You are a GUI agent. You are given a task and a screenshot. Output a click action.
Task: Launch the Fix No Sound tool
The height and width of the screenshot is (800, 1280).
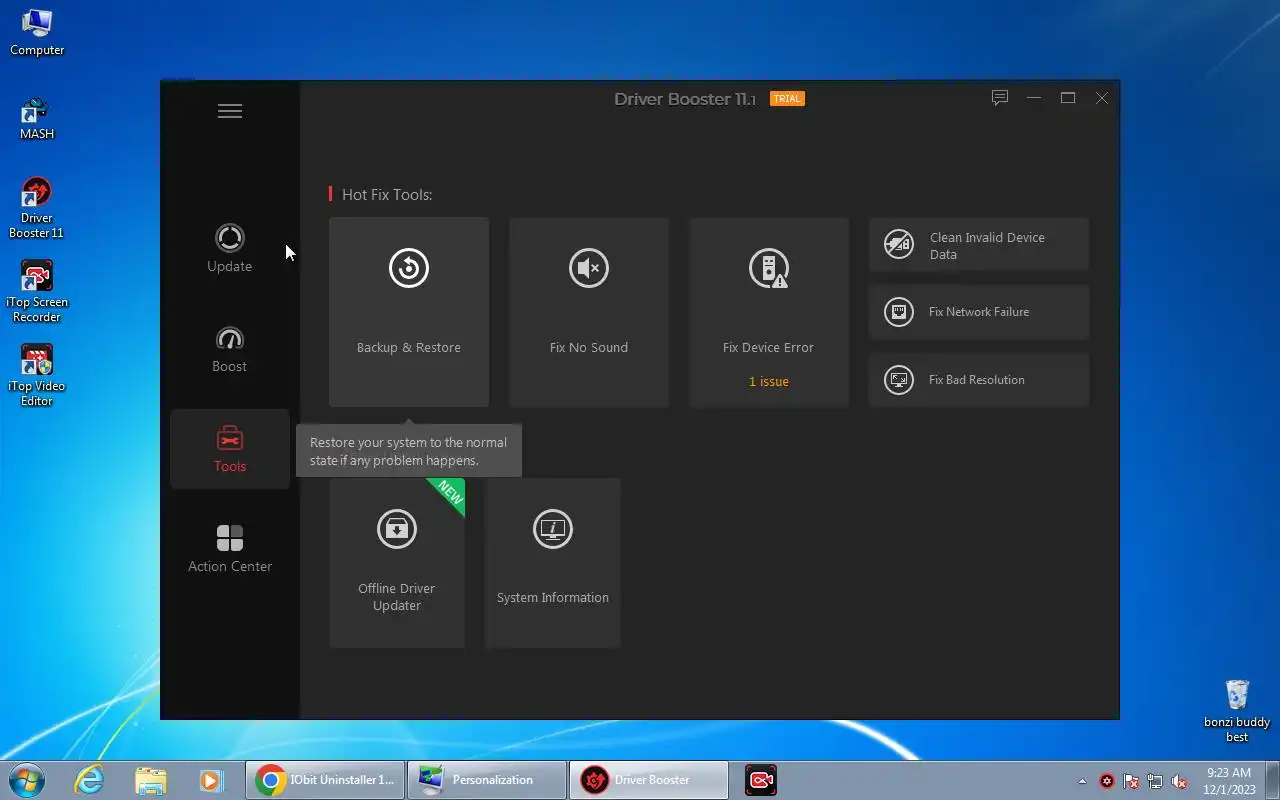589,312
